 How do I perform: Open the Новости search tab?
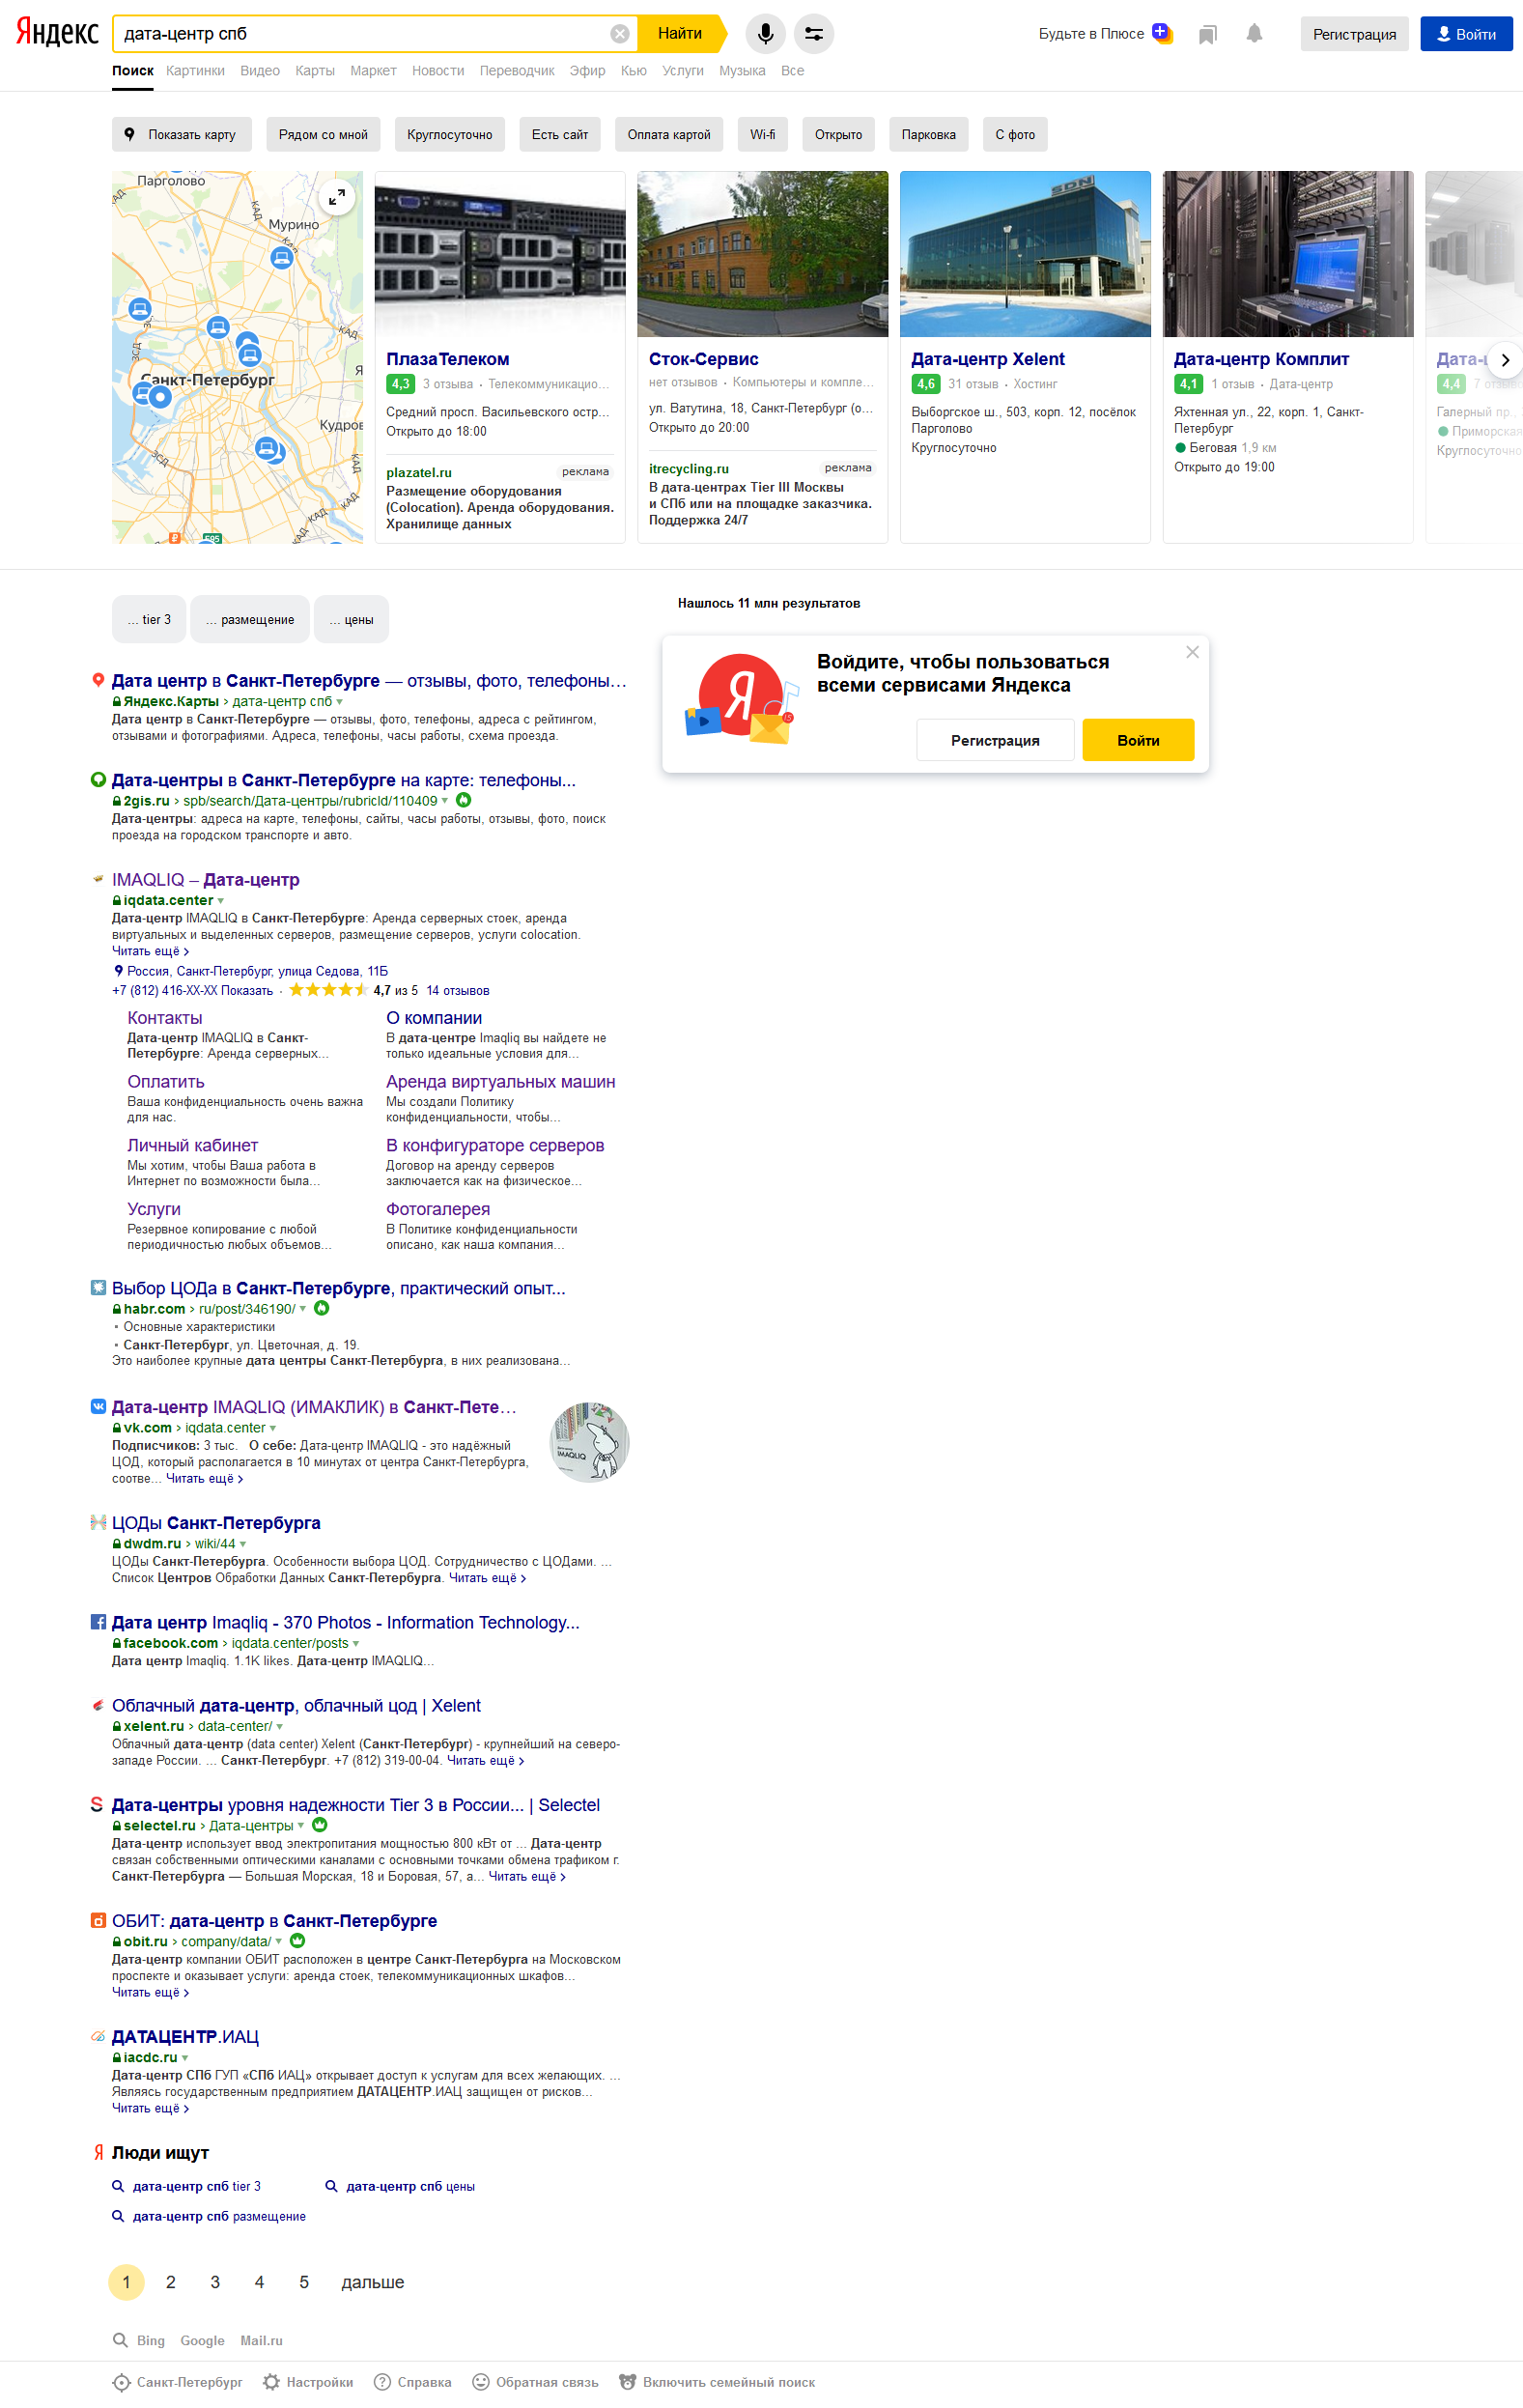pos(438,71)
